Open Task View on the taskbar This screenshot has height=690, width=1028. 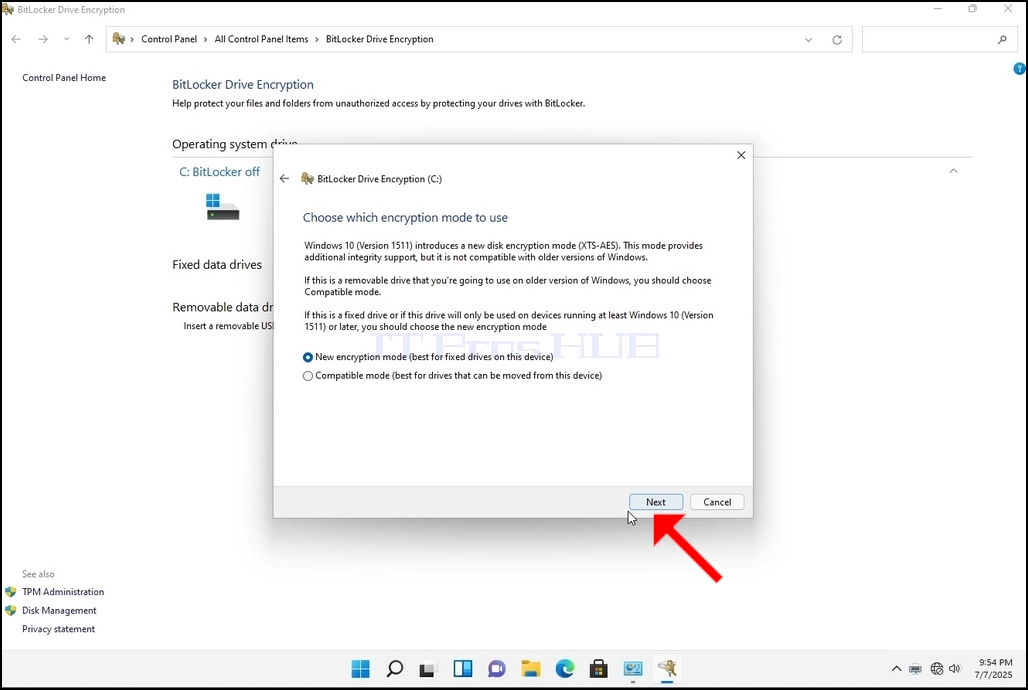click(x=427, y=668)
